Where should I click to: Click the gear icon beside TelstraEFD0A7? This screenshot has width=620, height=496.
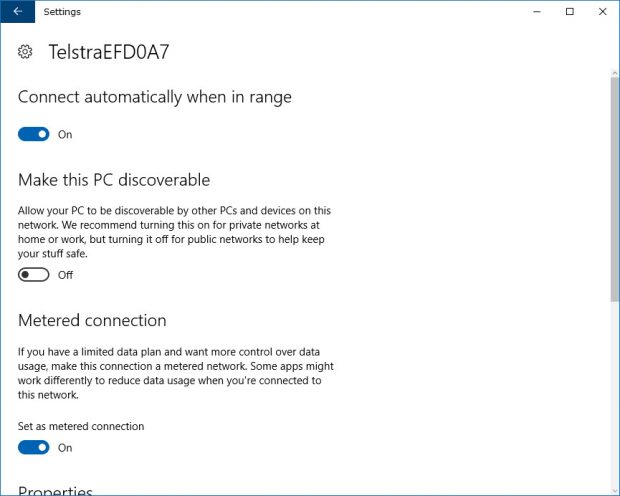pyautogui.click(x=28, y=53)
